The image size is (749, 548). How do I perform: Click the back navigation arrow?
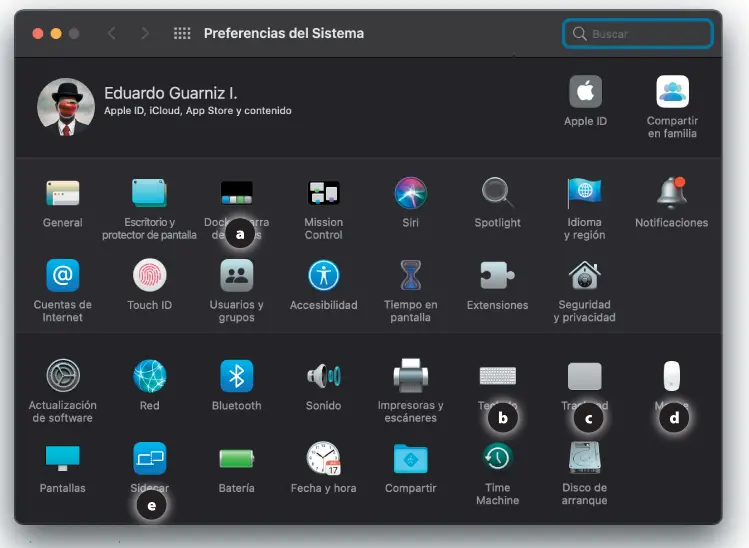coord(111,33)
